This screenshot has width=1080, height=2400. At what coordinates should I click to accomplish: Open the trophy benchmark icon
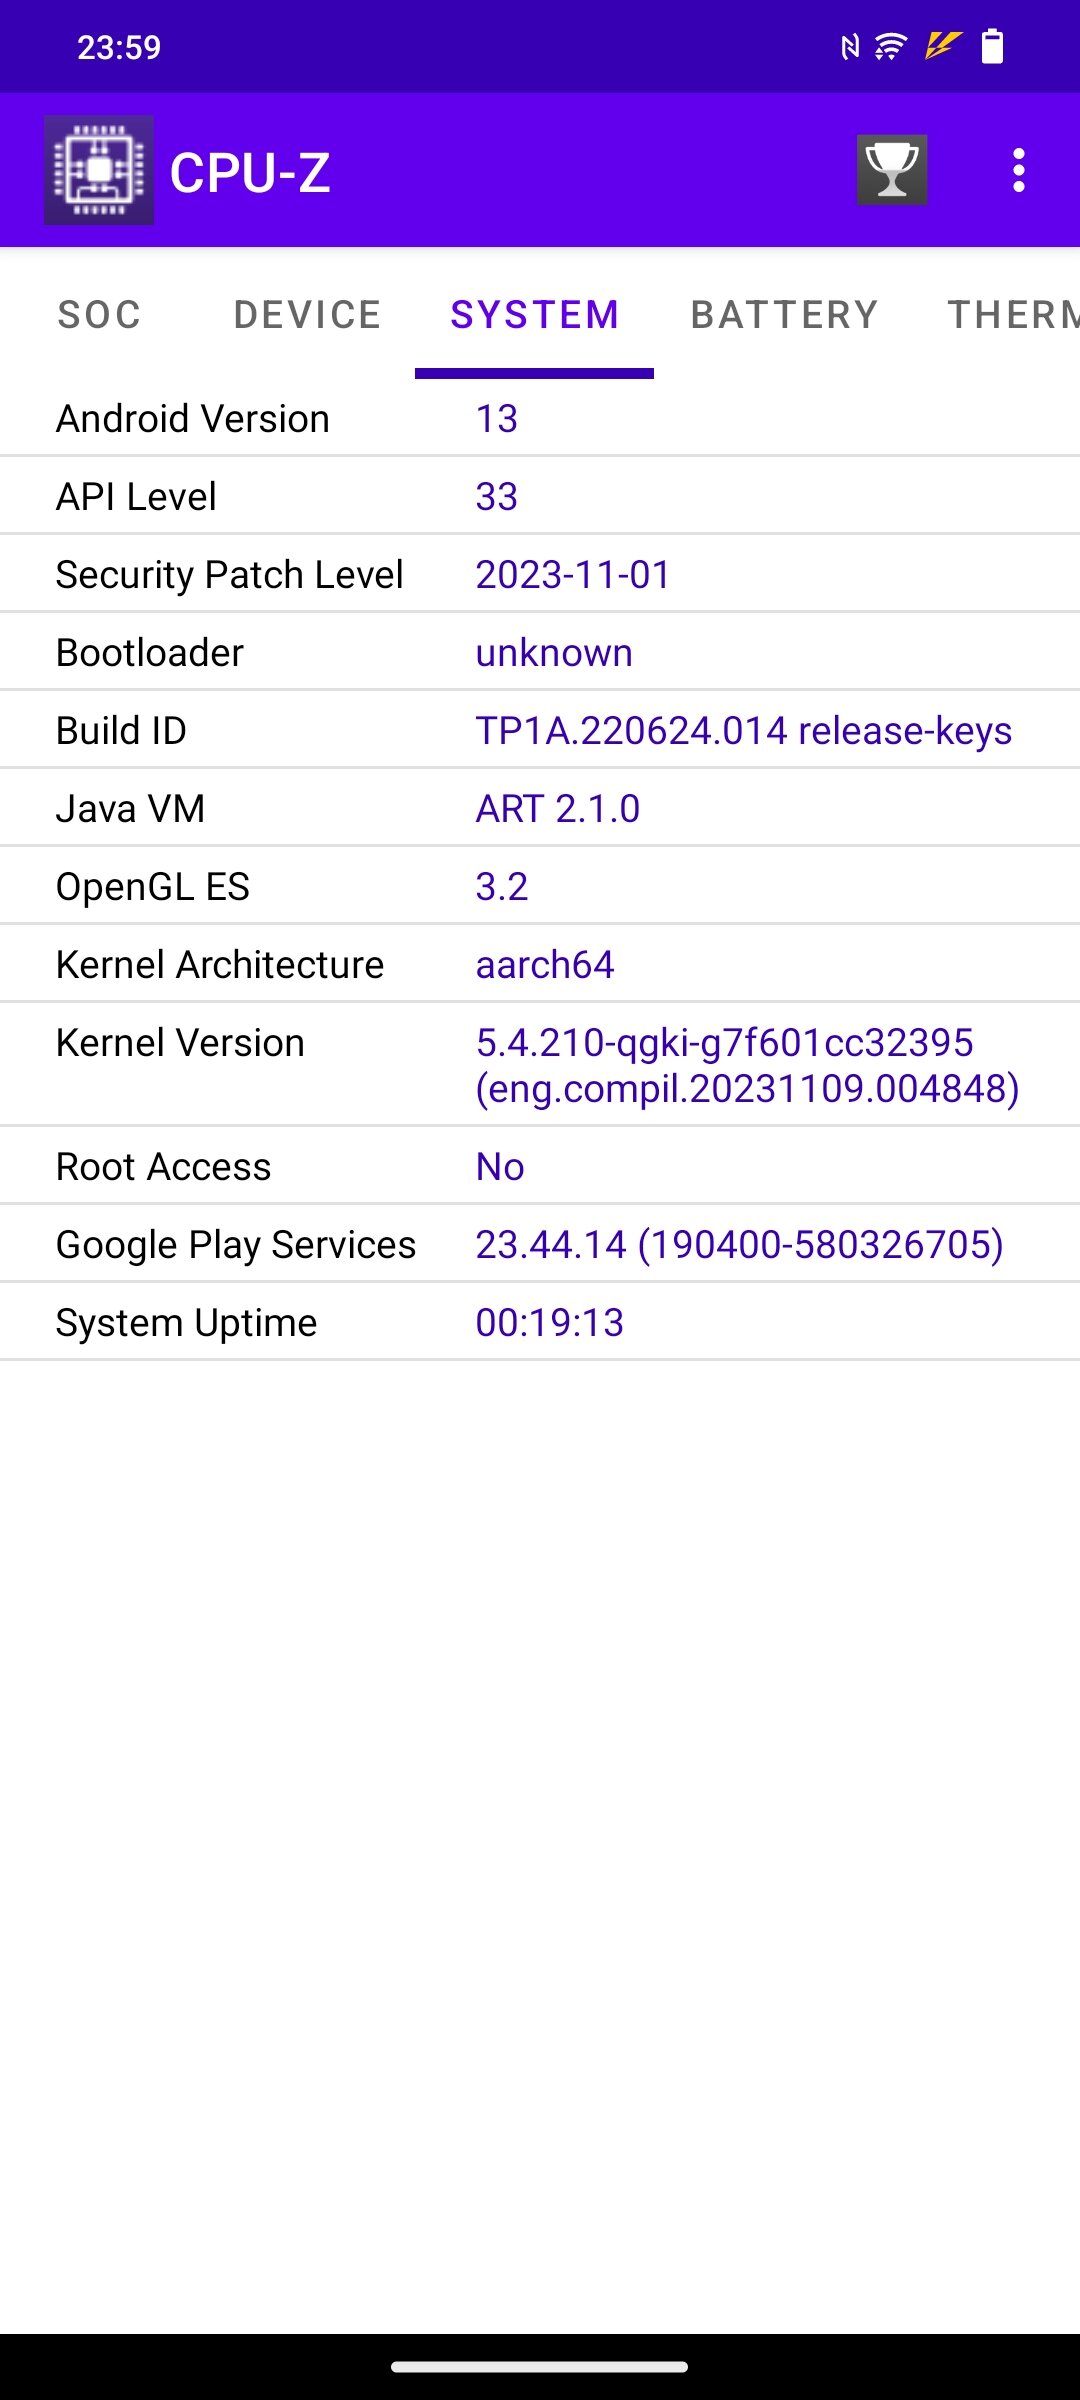[892, 170]
